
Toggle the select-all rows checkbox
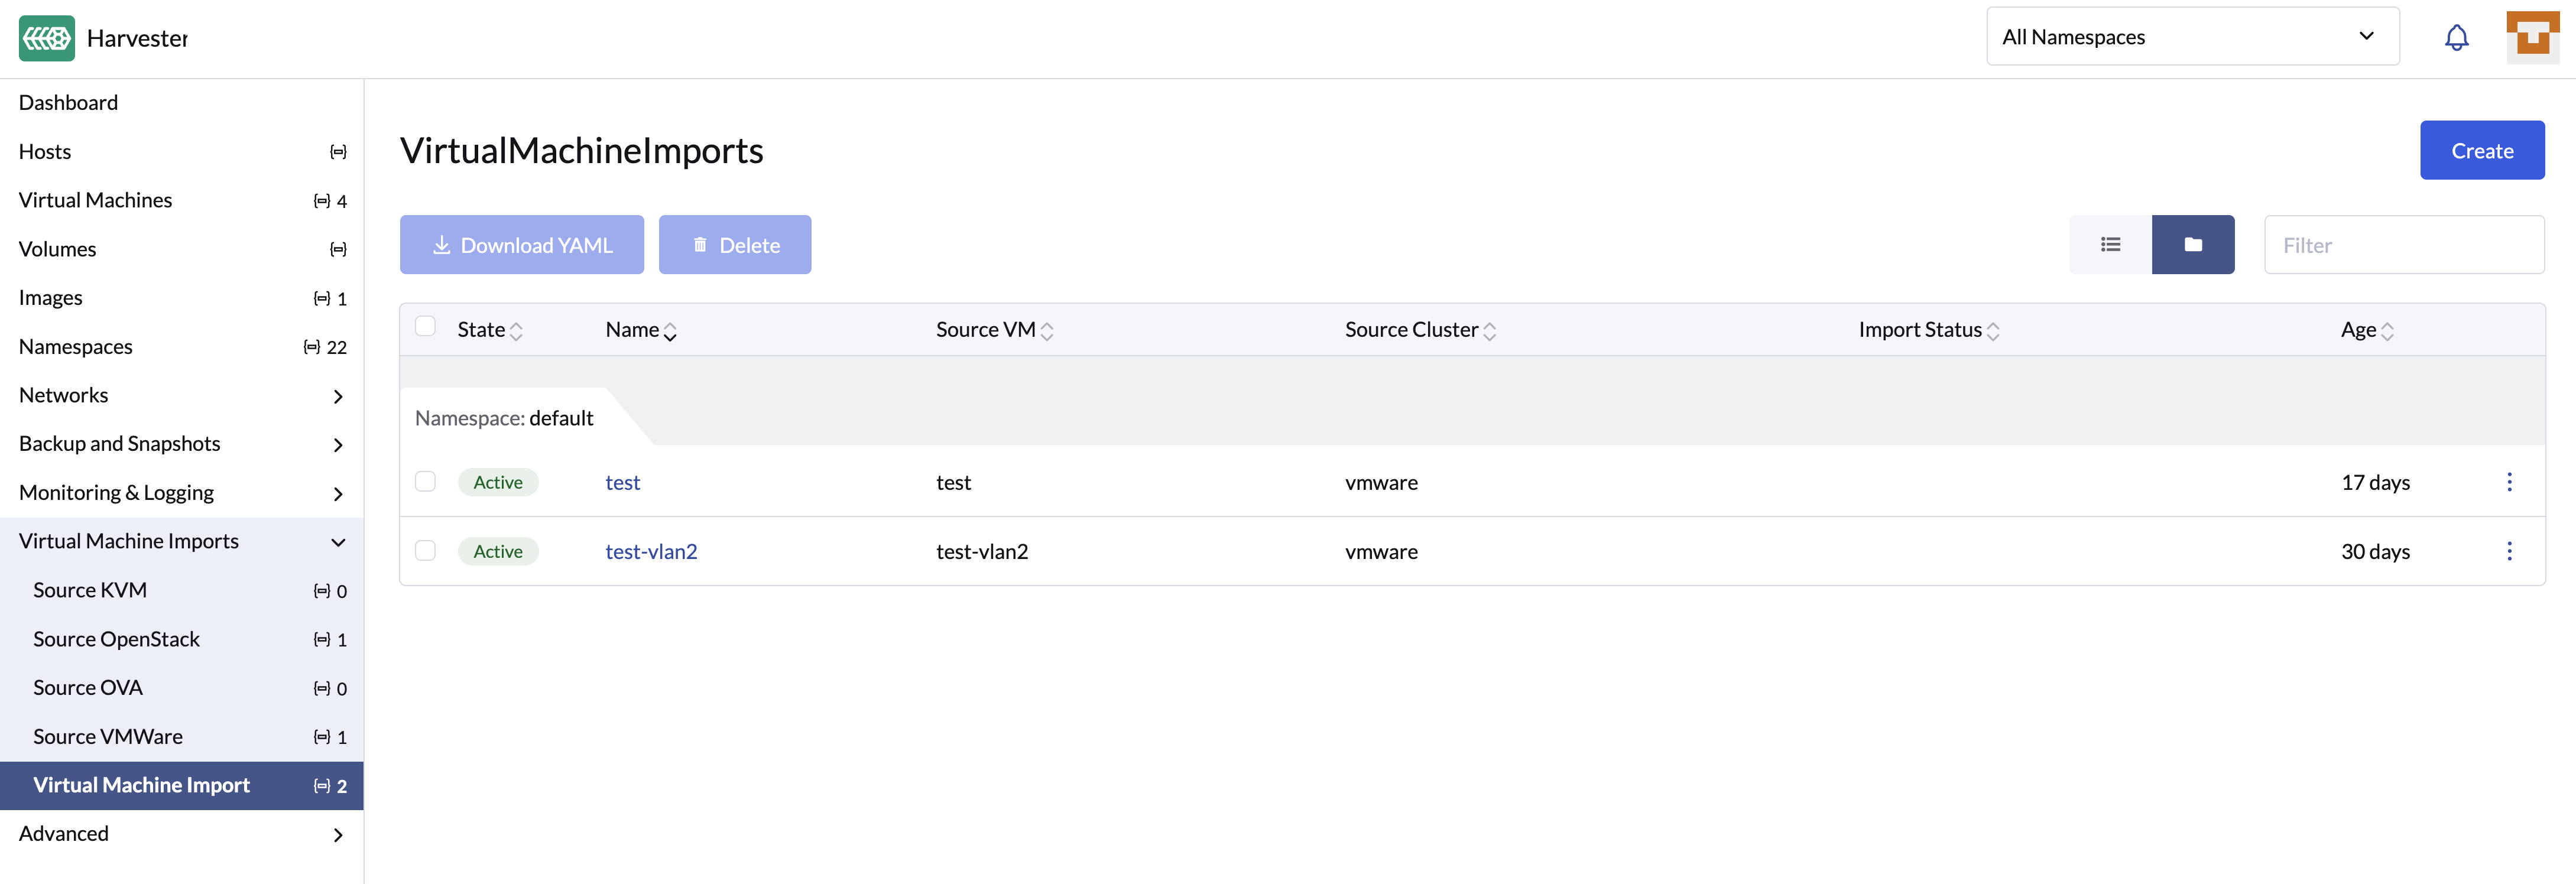click(x=425, y=326)
